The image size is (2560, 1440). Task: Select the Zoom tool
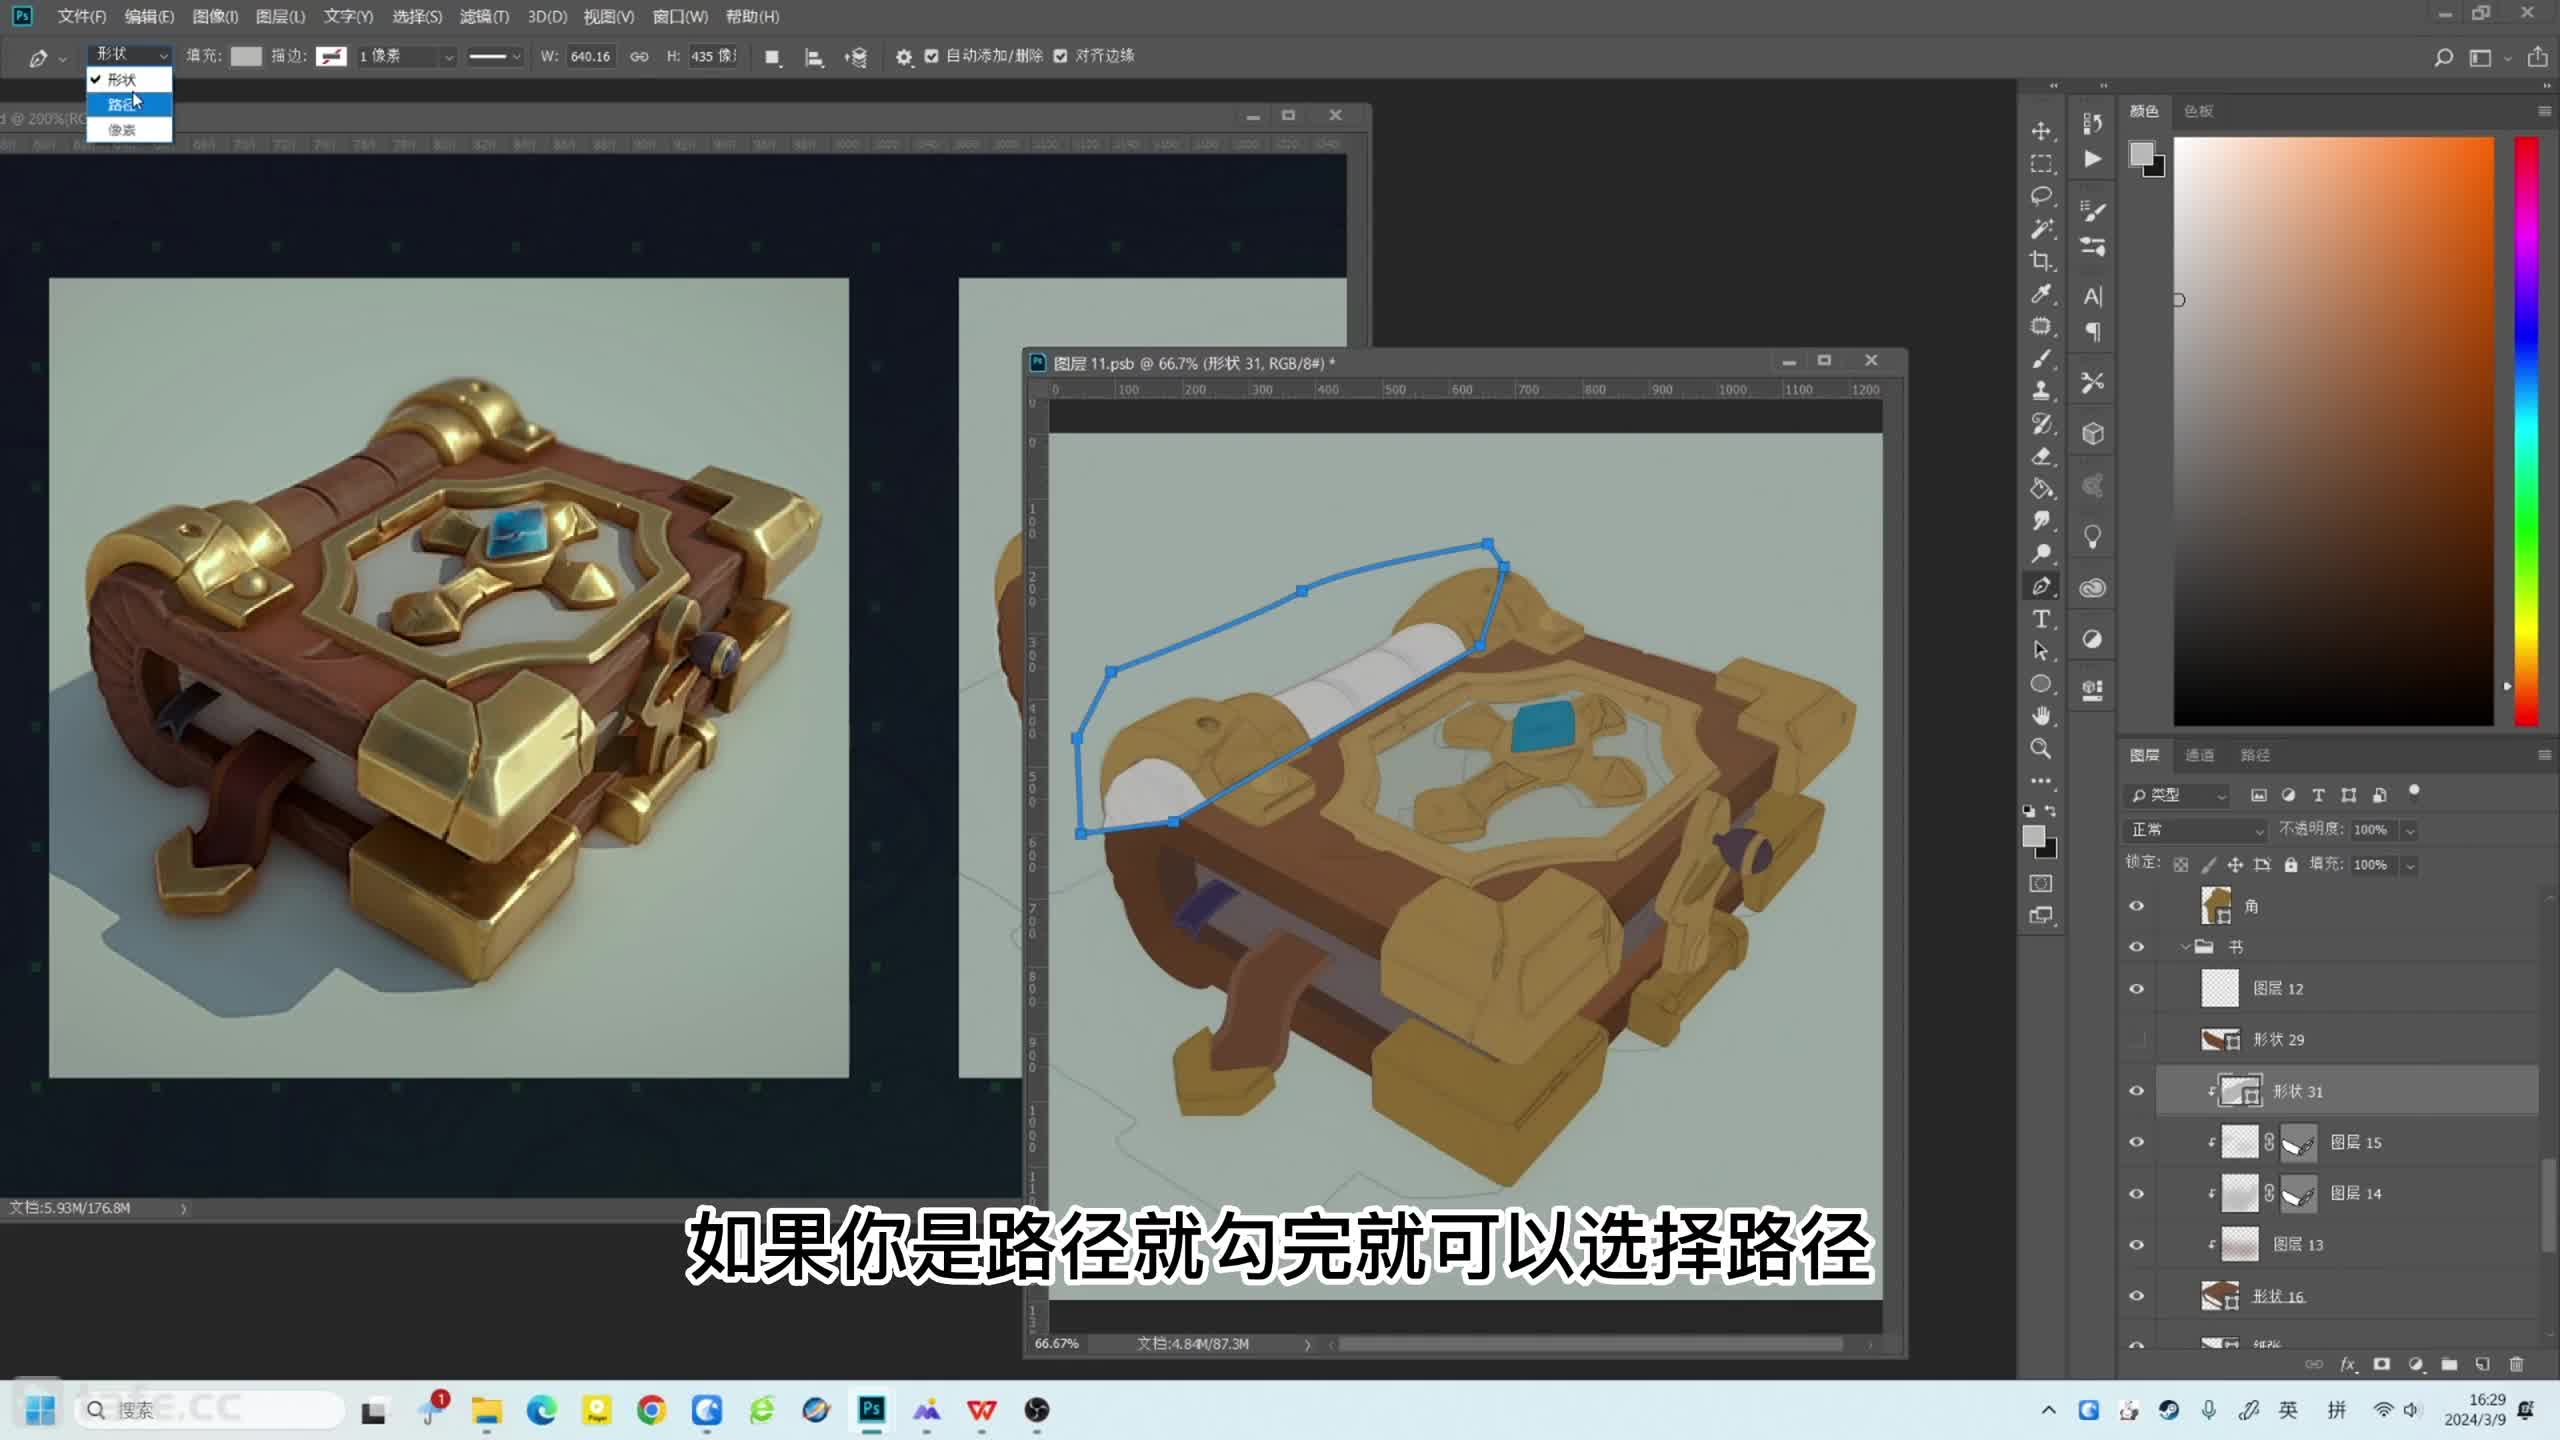[x=2041, y=748]
